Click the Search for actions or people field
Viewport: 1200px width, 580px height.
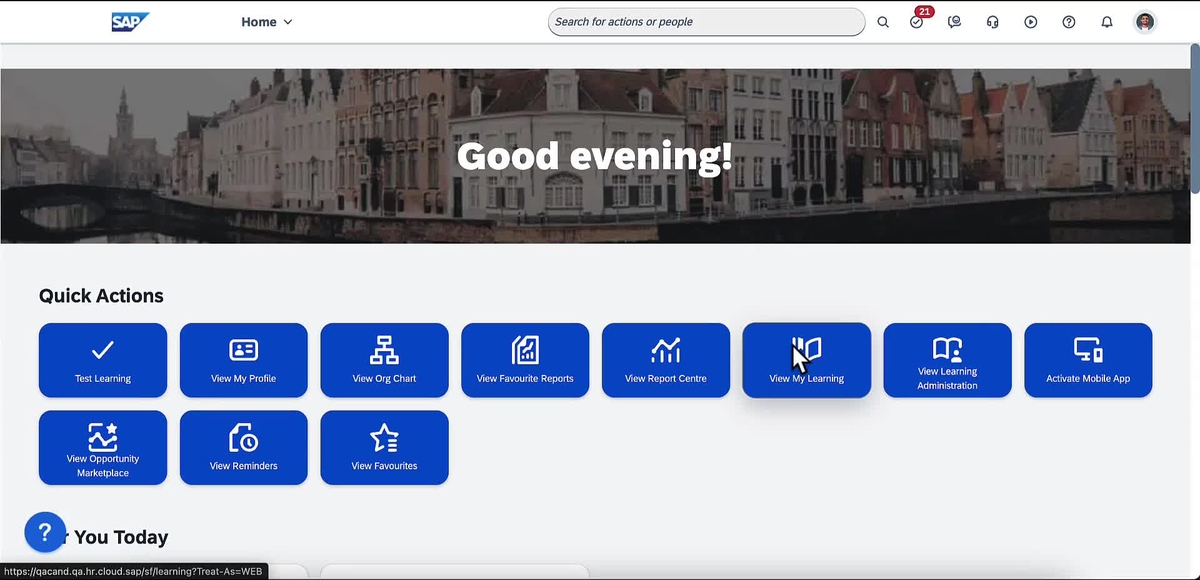coord(705,21)
